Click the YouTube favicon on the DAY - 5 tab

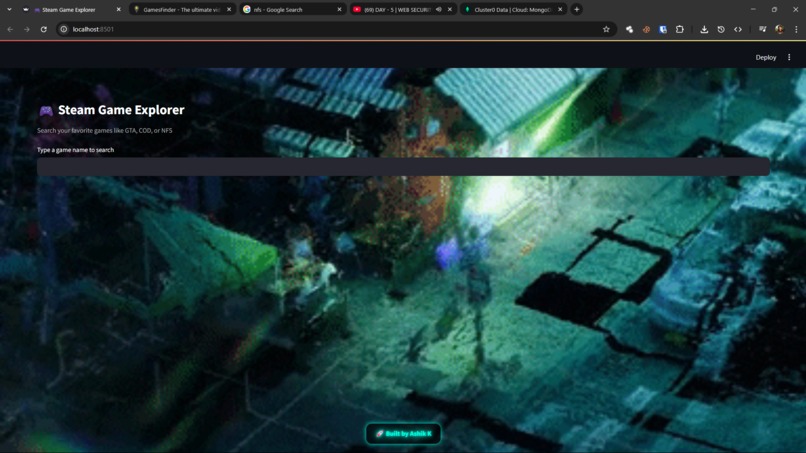click(x=357, y=9)
